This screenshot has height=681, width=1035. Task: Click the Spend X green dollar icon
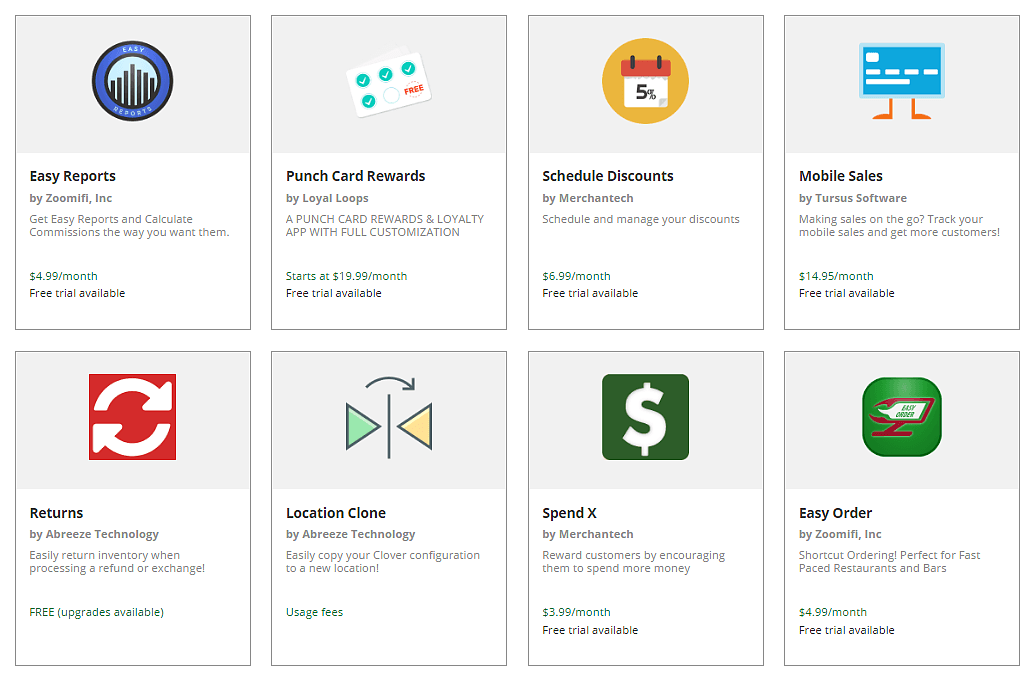point(646,417)
